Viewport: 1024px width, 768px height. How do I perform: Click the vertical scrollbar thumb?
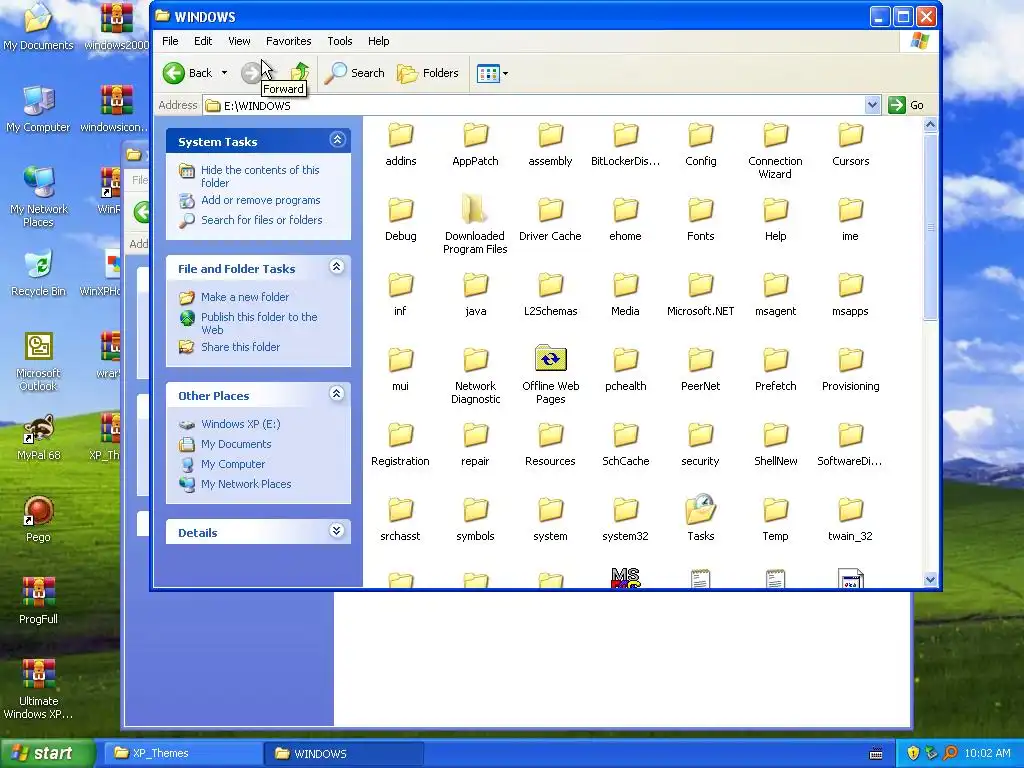click(931, 226)
